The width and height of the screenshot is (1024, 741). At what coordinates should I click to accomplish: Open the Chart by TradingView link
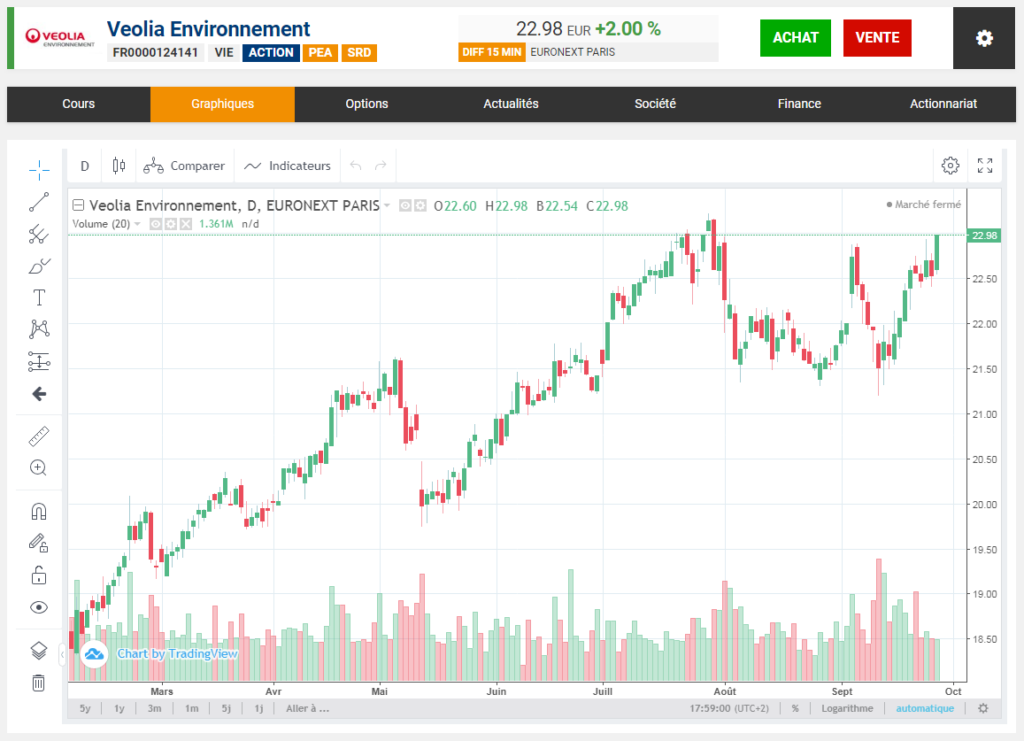pos(176,653)
